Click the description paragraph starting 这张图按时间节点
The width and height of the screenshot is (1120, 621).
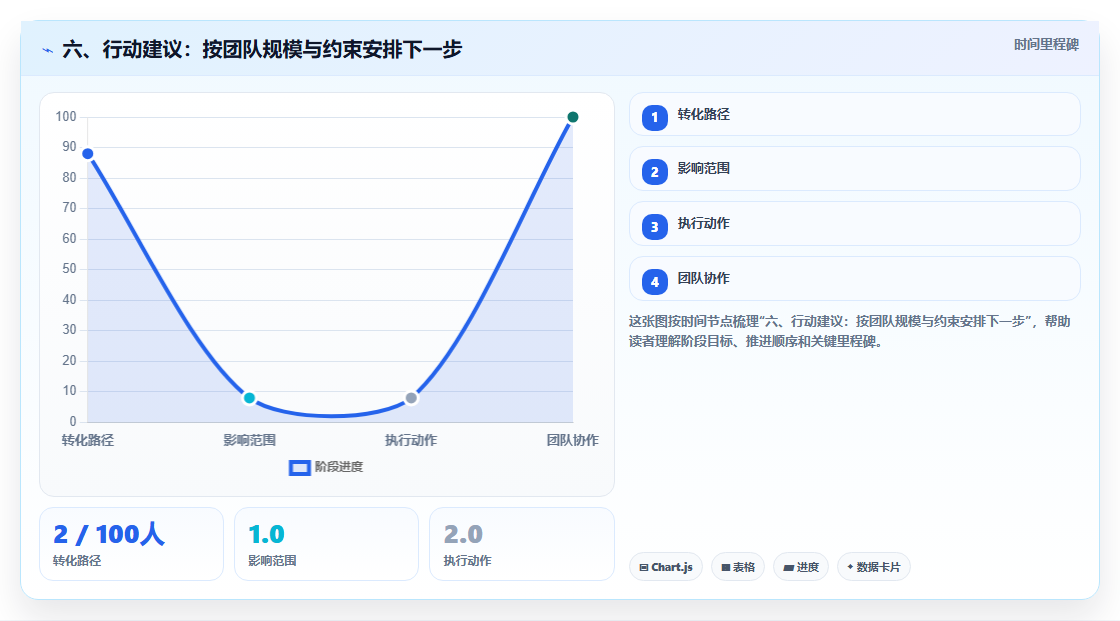click(850, 332)
